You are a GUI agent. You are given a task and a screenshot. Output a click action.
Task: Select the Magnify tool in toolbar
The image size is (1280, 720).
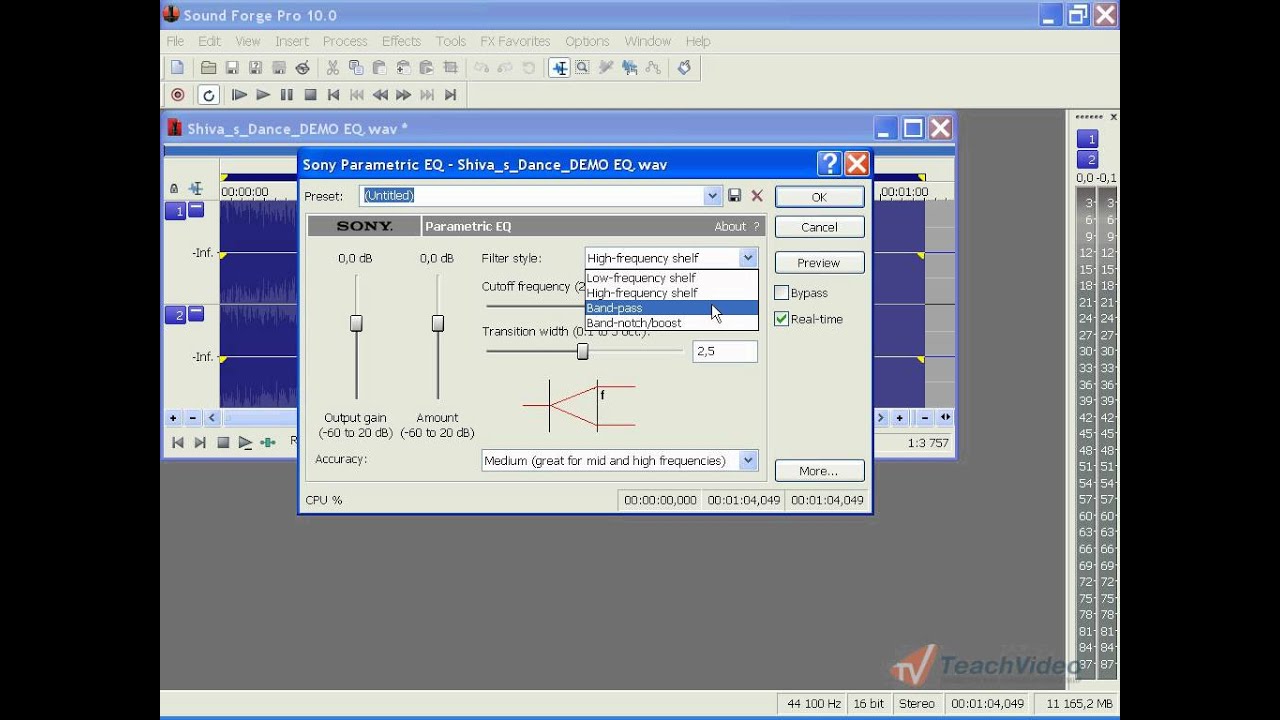pos(582,68)
